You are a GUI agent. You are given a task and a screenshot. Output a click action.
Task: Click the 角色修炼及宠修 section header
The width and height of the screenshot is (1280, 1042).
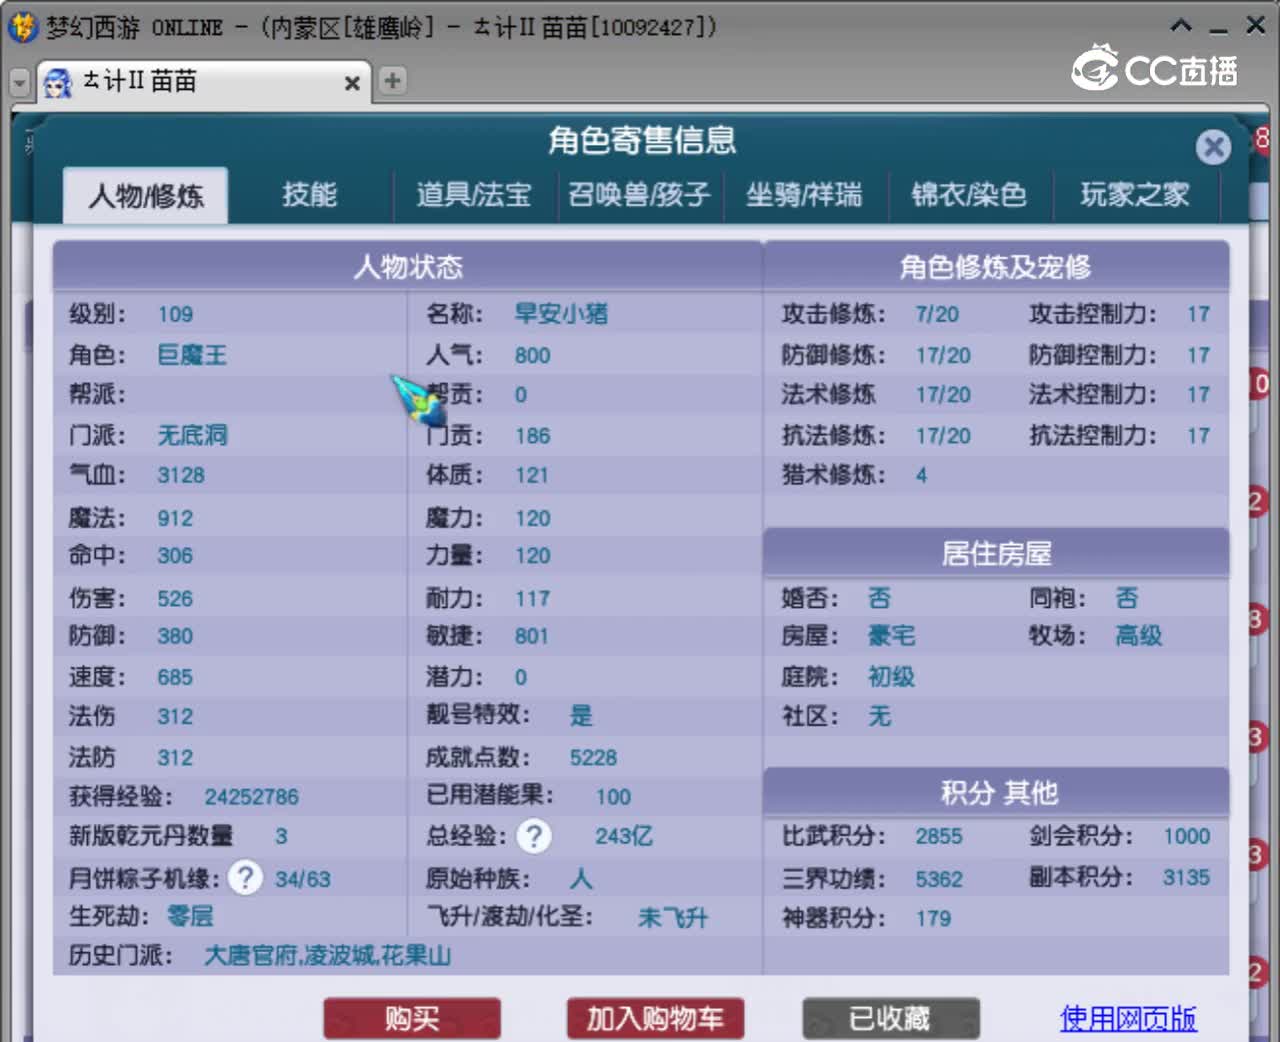996,266
